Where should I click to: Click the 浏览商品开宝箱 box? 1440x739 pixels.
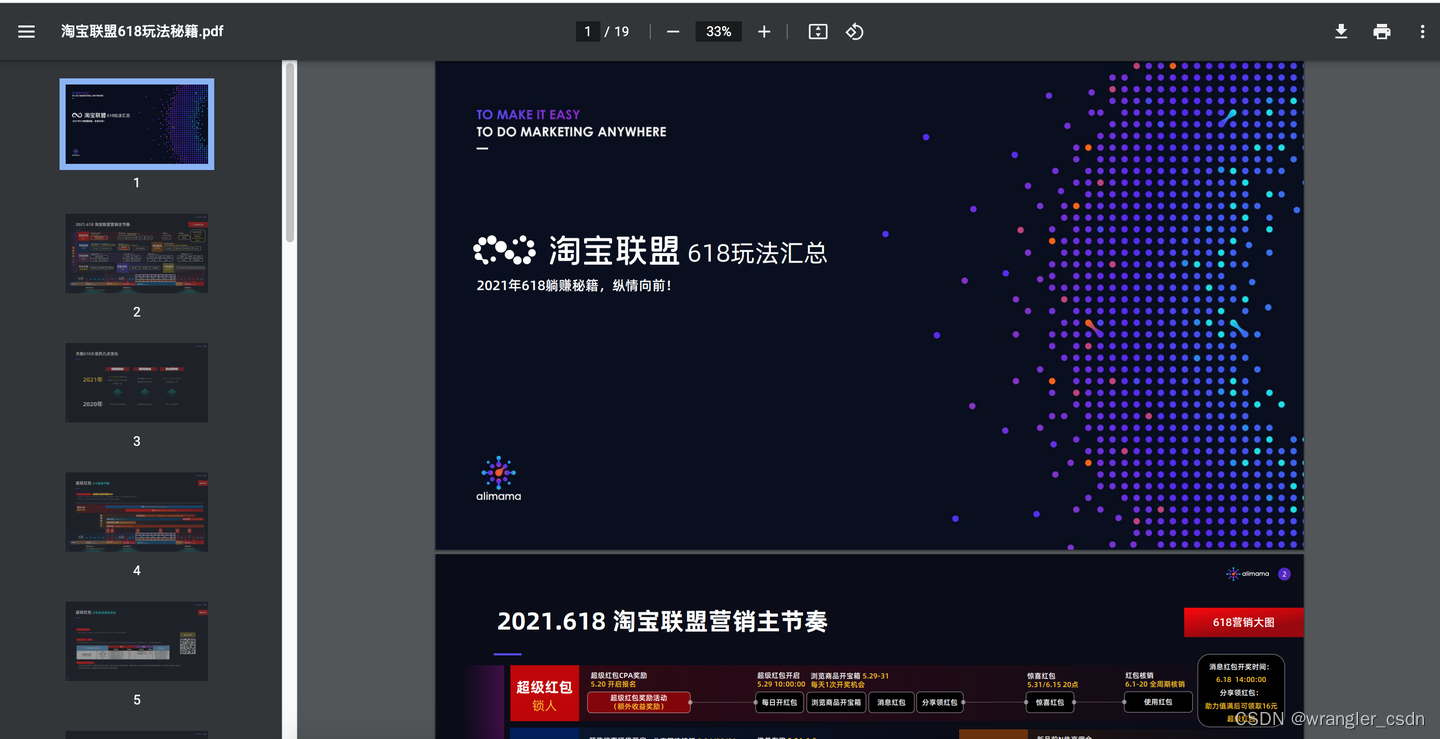(x=836, y=702)
